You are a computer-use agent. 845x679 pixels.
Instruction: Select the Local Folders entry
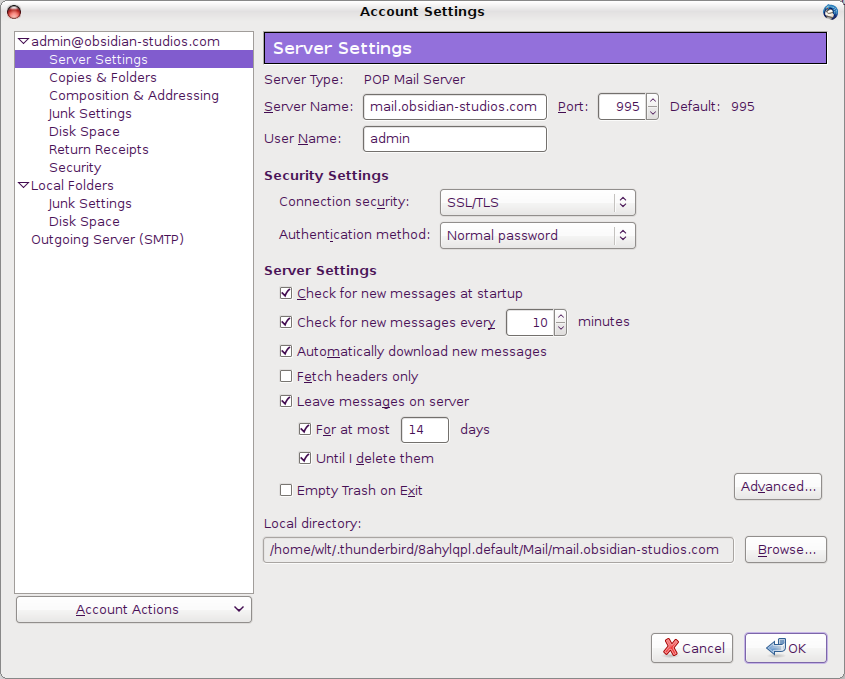72,185
